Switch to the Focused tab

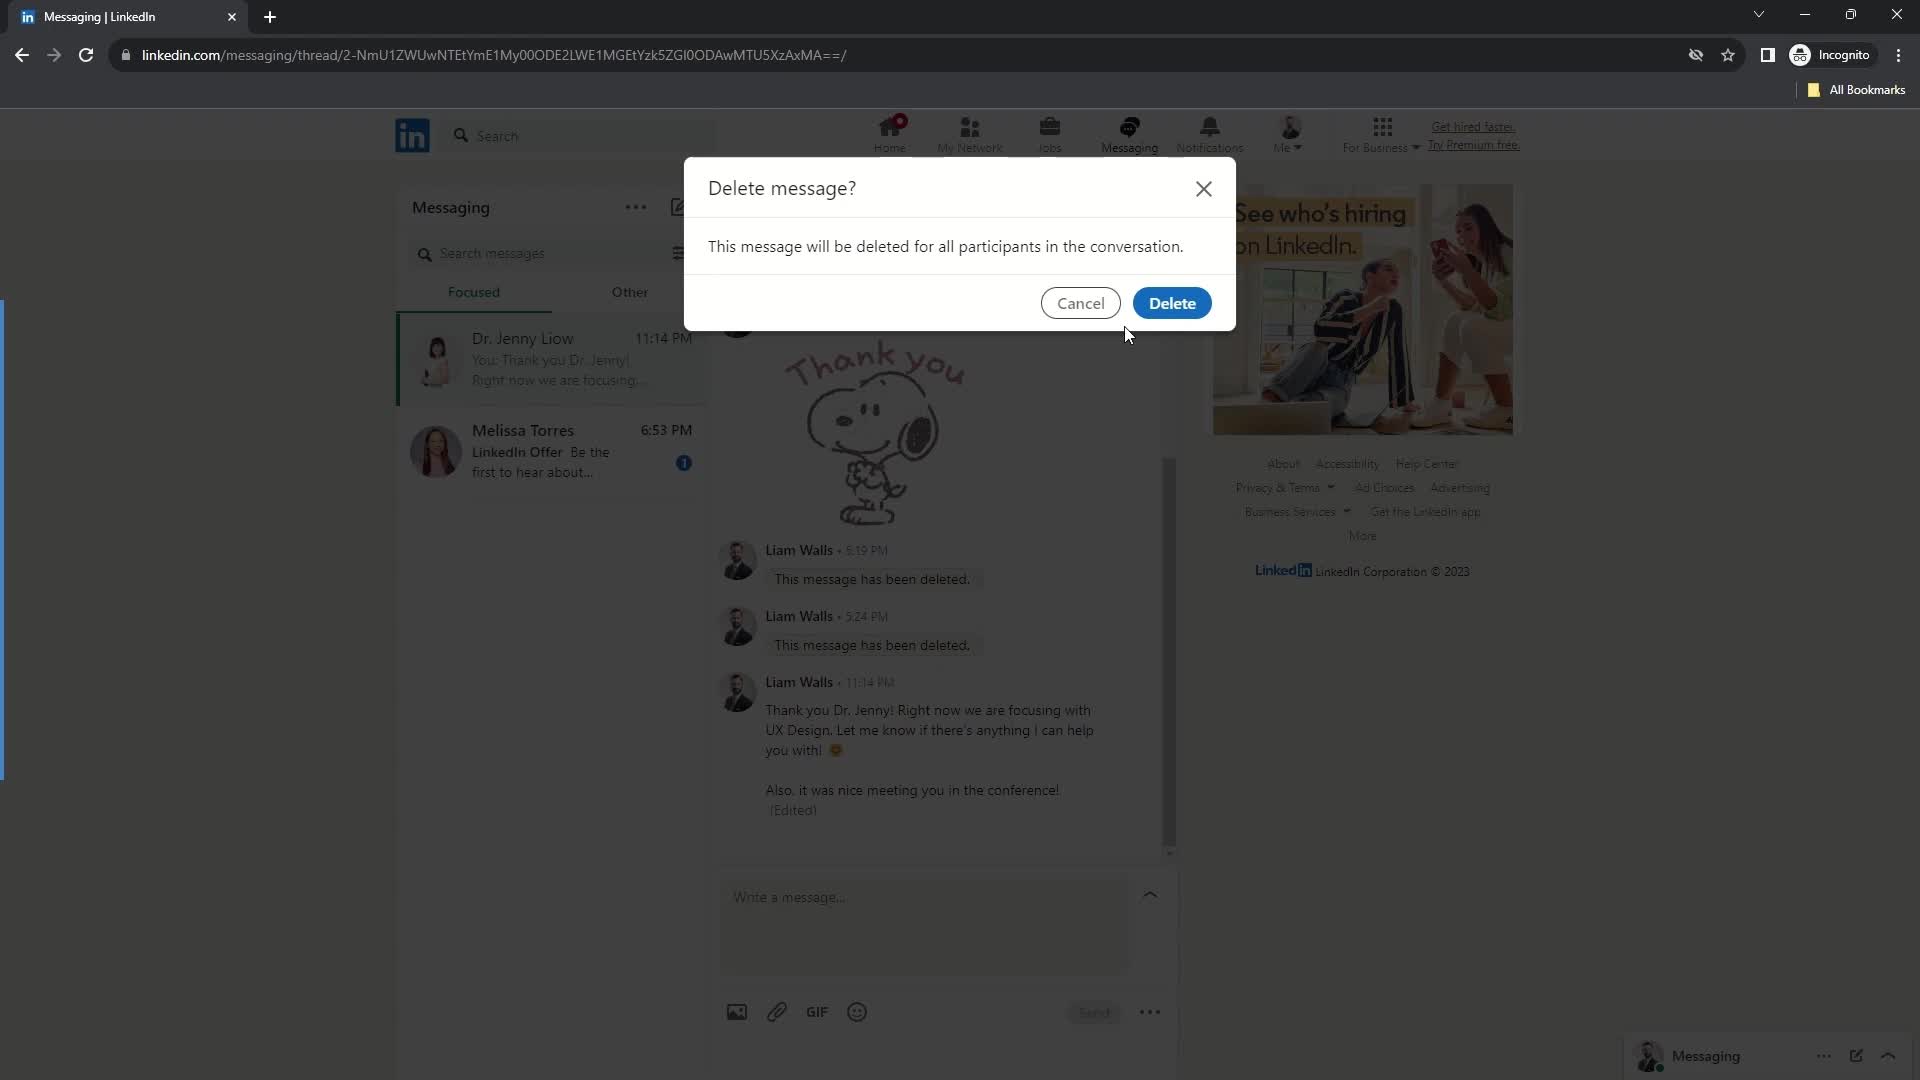474,292
